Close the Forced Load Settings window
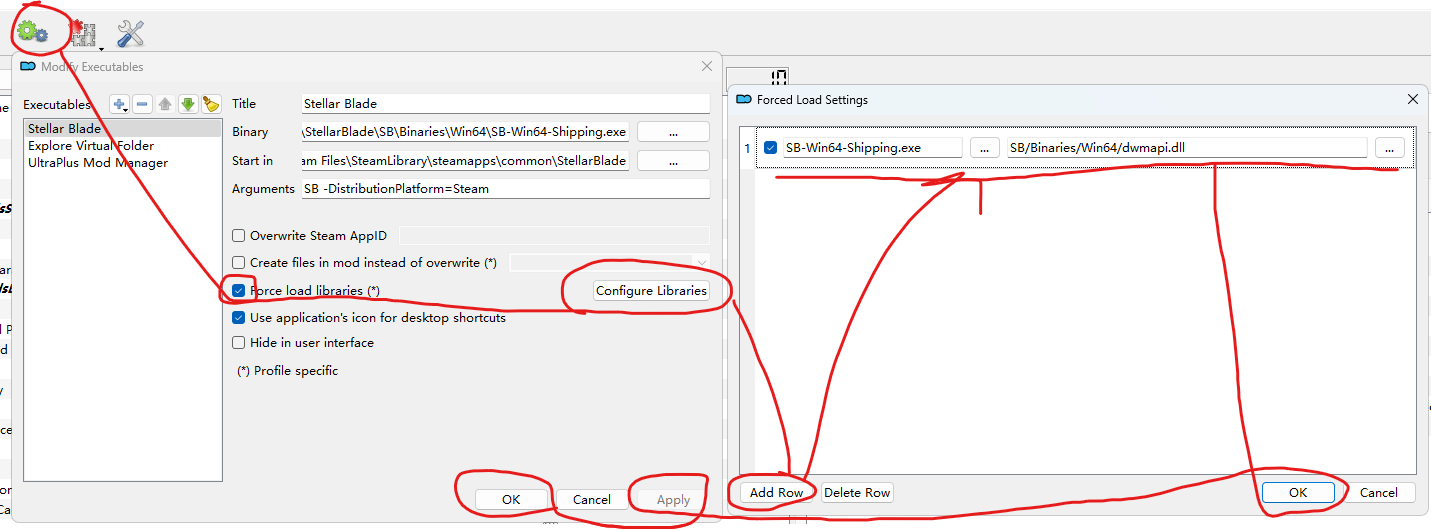This screenshot has width=1431, height=530. 1413,99
